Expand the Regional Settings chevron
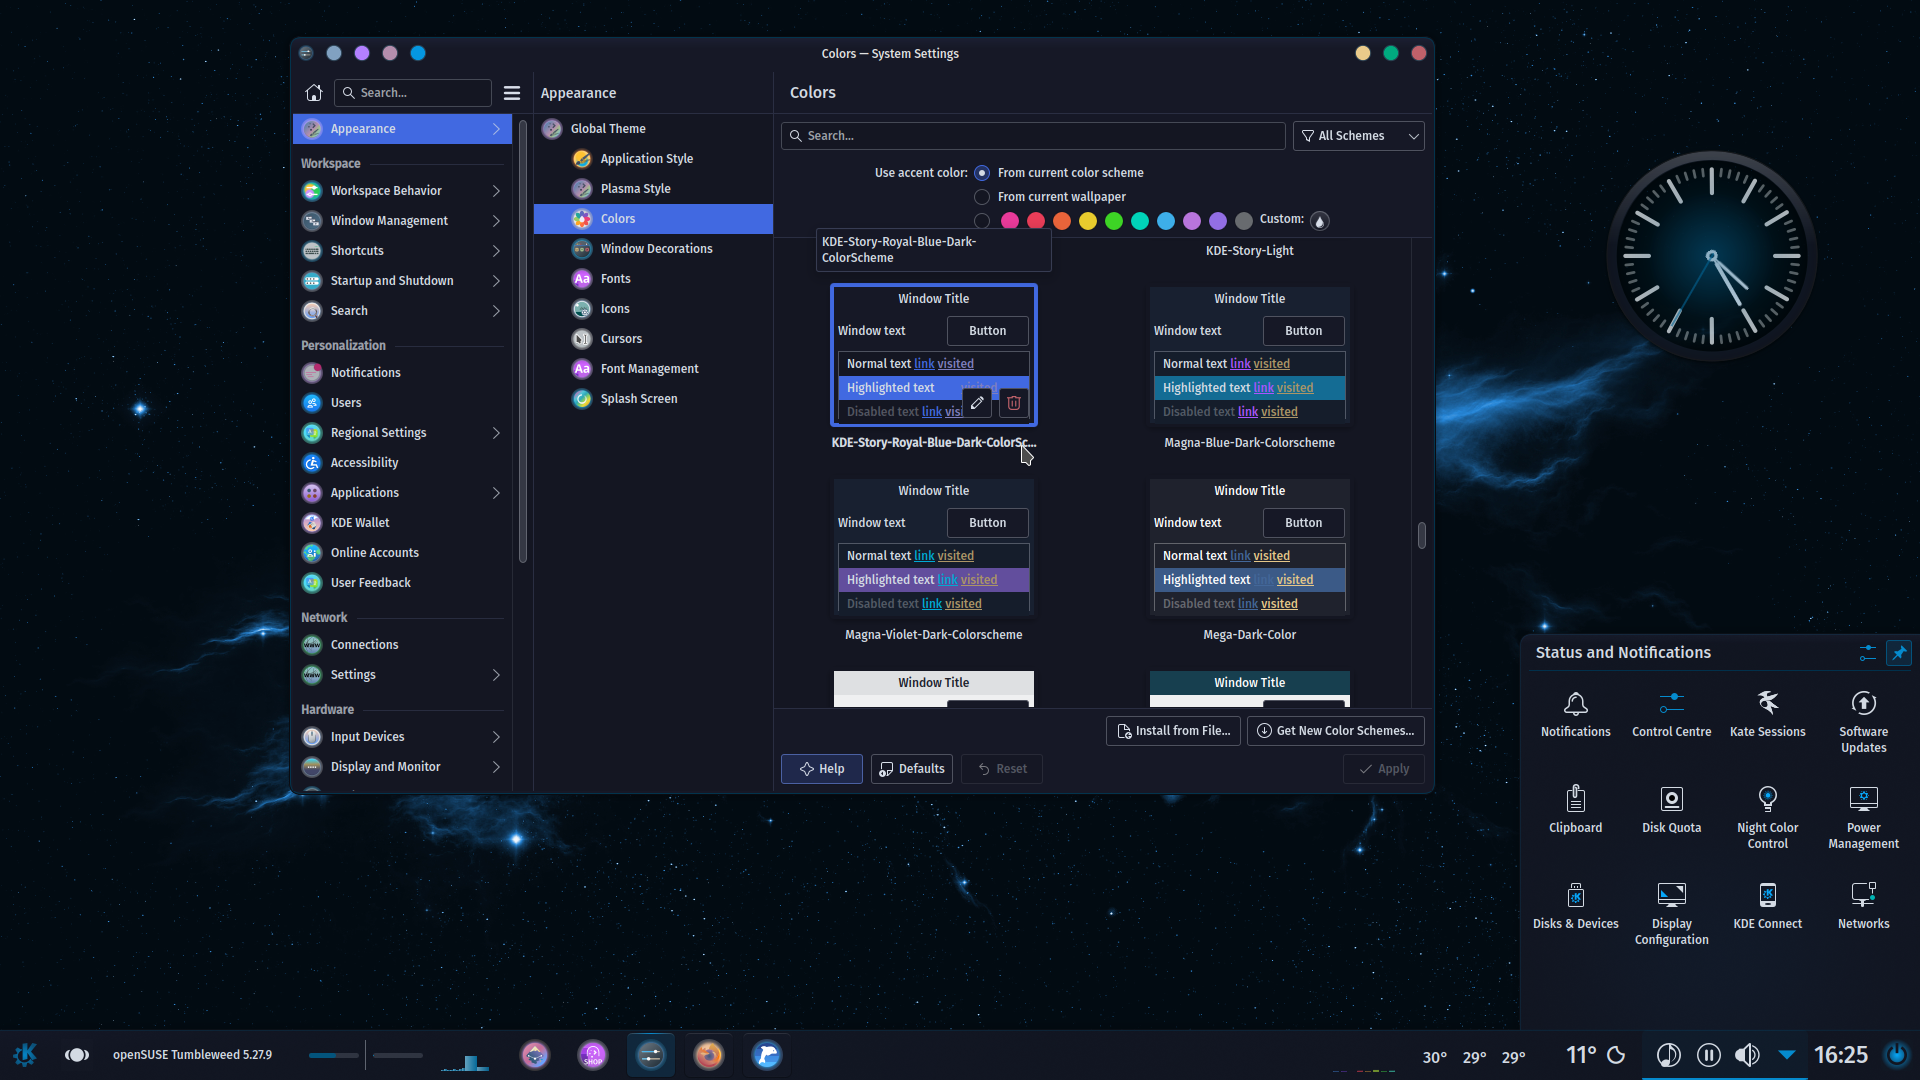The image size is (1920, 1080). coord(496,433)
